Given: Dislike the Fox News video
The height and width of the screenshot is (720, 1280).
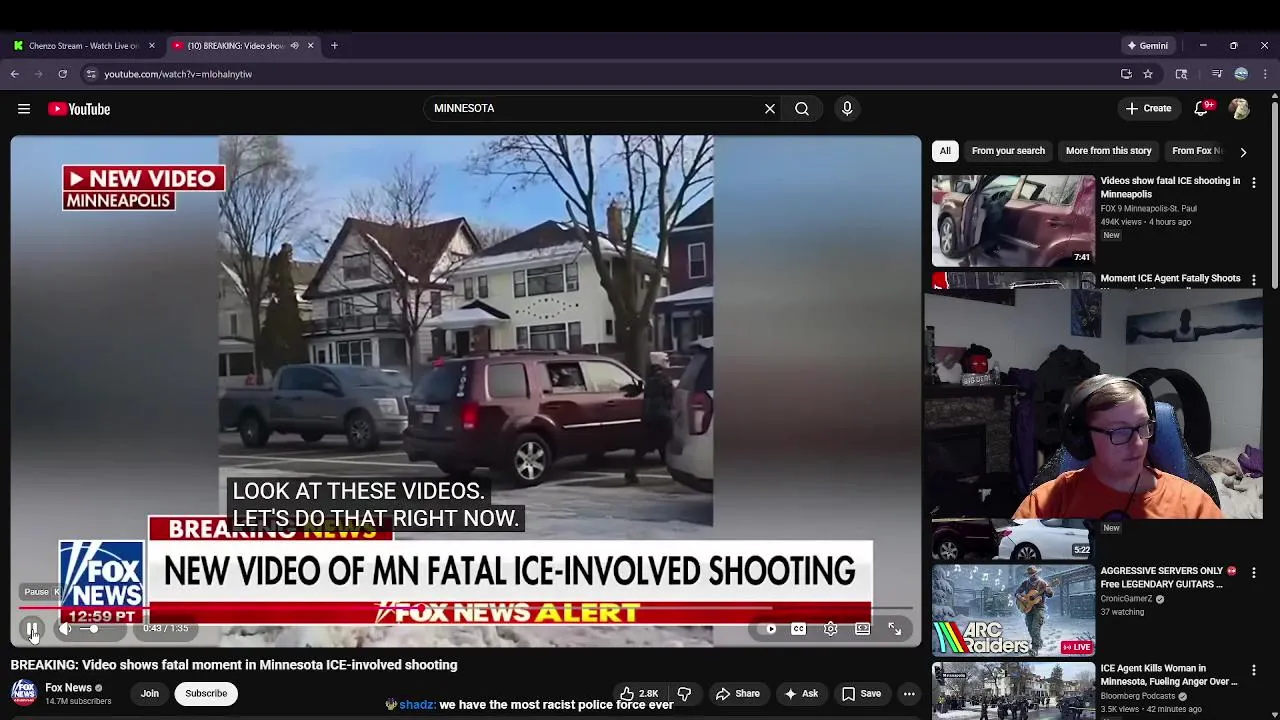Looking at the screenshot, I should click(685, 694).
